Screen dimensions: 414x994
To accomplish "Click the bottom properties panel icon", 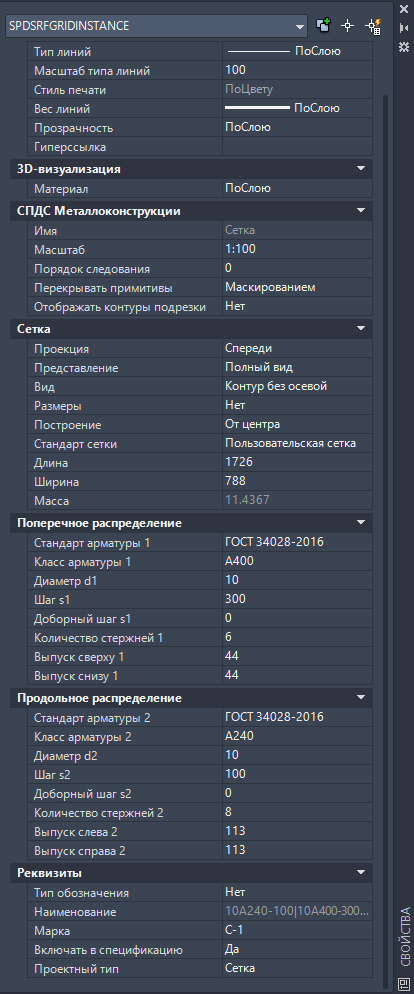I will [404, 983].
